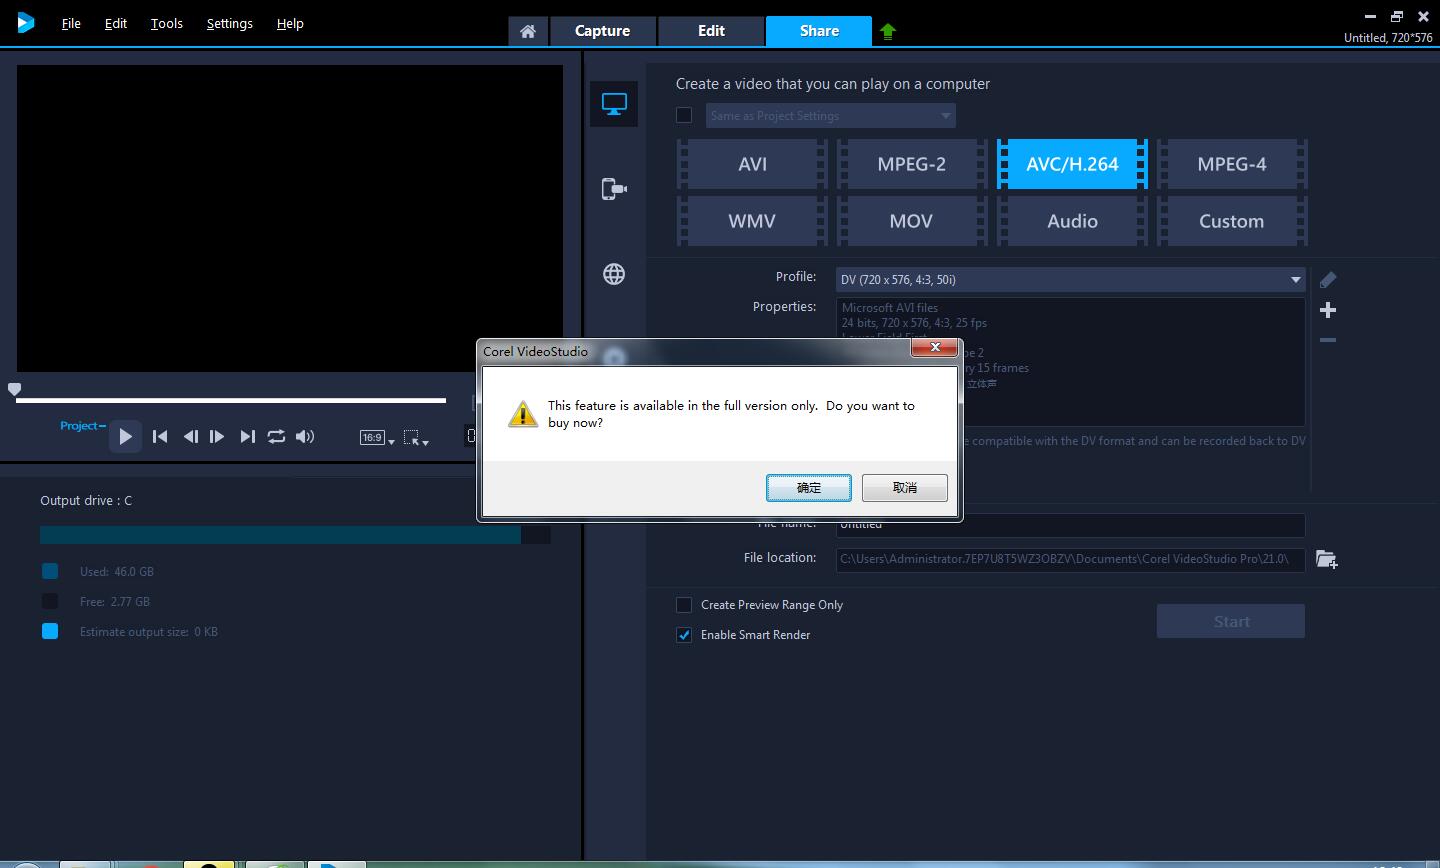Step forward to the next frame
This screenshot has width=1440, height=868.
click(217, 436)
